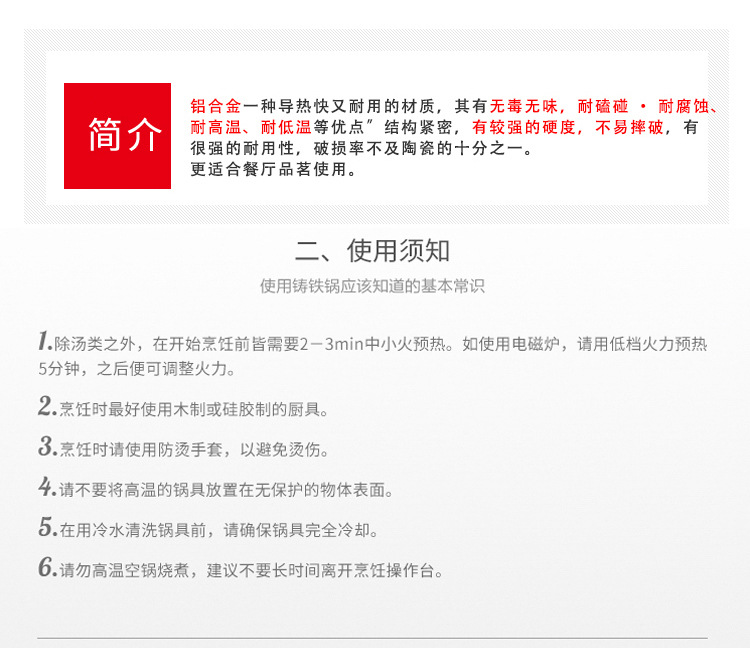
Task: Click the line 很强的耐用性，破损率不及陶瓷的十分之一
Action: pyautogui.click(x=361, y=148)
